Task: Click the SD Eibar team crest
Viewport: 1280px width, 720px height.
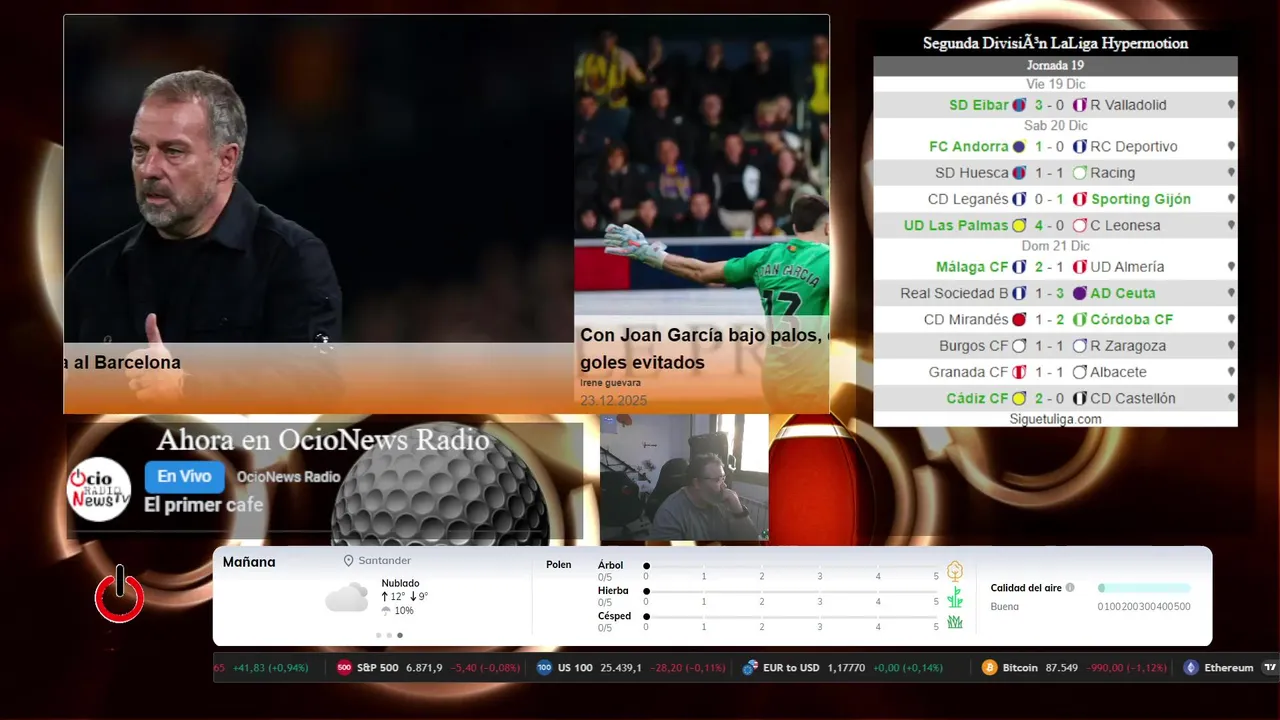Action: coord(1019,105)
